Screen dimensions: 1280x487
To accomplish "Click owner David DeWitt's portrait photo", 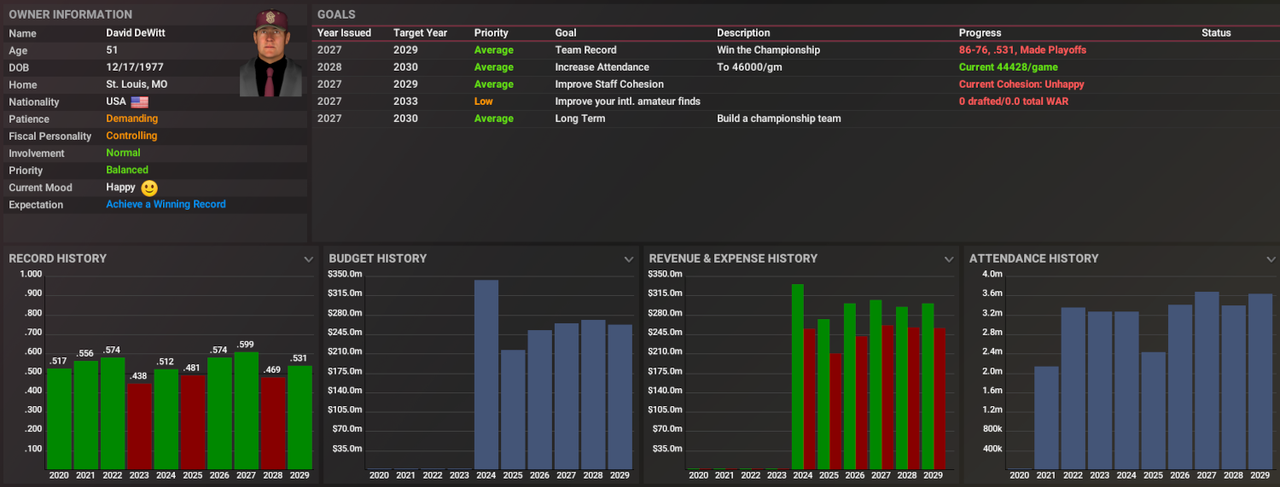I will [x=271, y=53].
